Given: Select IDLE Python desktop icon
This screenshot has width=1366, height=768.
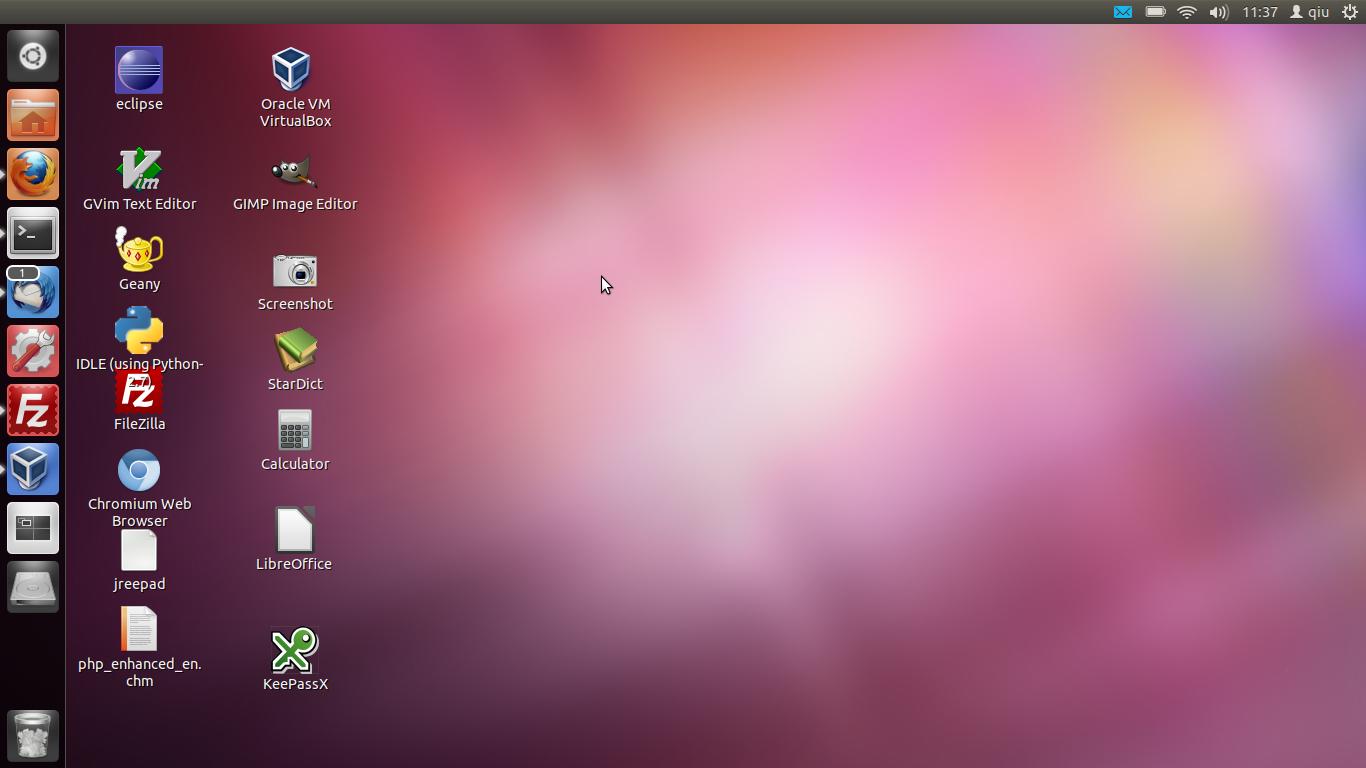Looking at the screenshot, I should point(139,330).
